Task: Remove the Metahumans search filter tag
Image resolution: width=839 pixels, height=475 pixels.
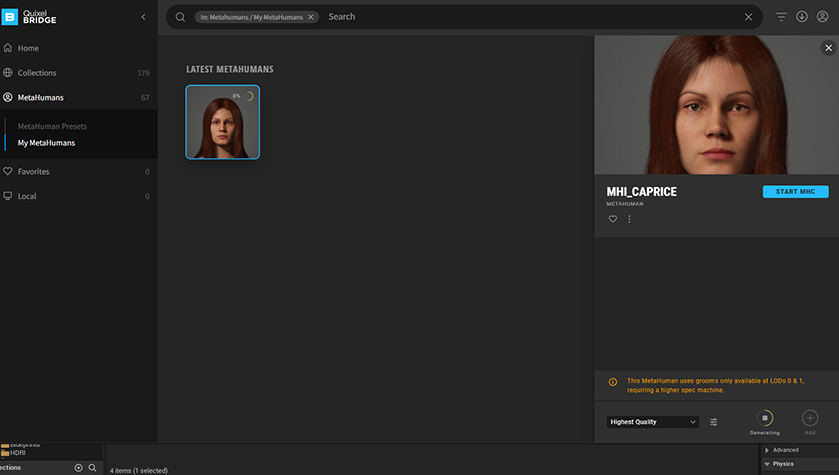Action: tap(310, 17)
